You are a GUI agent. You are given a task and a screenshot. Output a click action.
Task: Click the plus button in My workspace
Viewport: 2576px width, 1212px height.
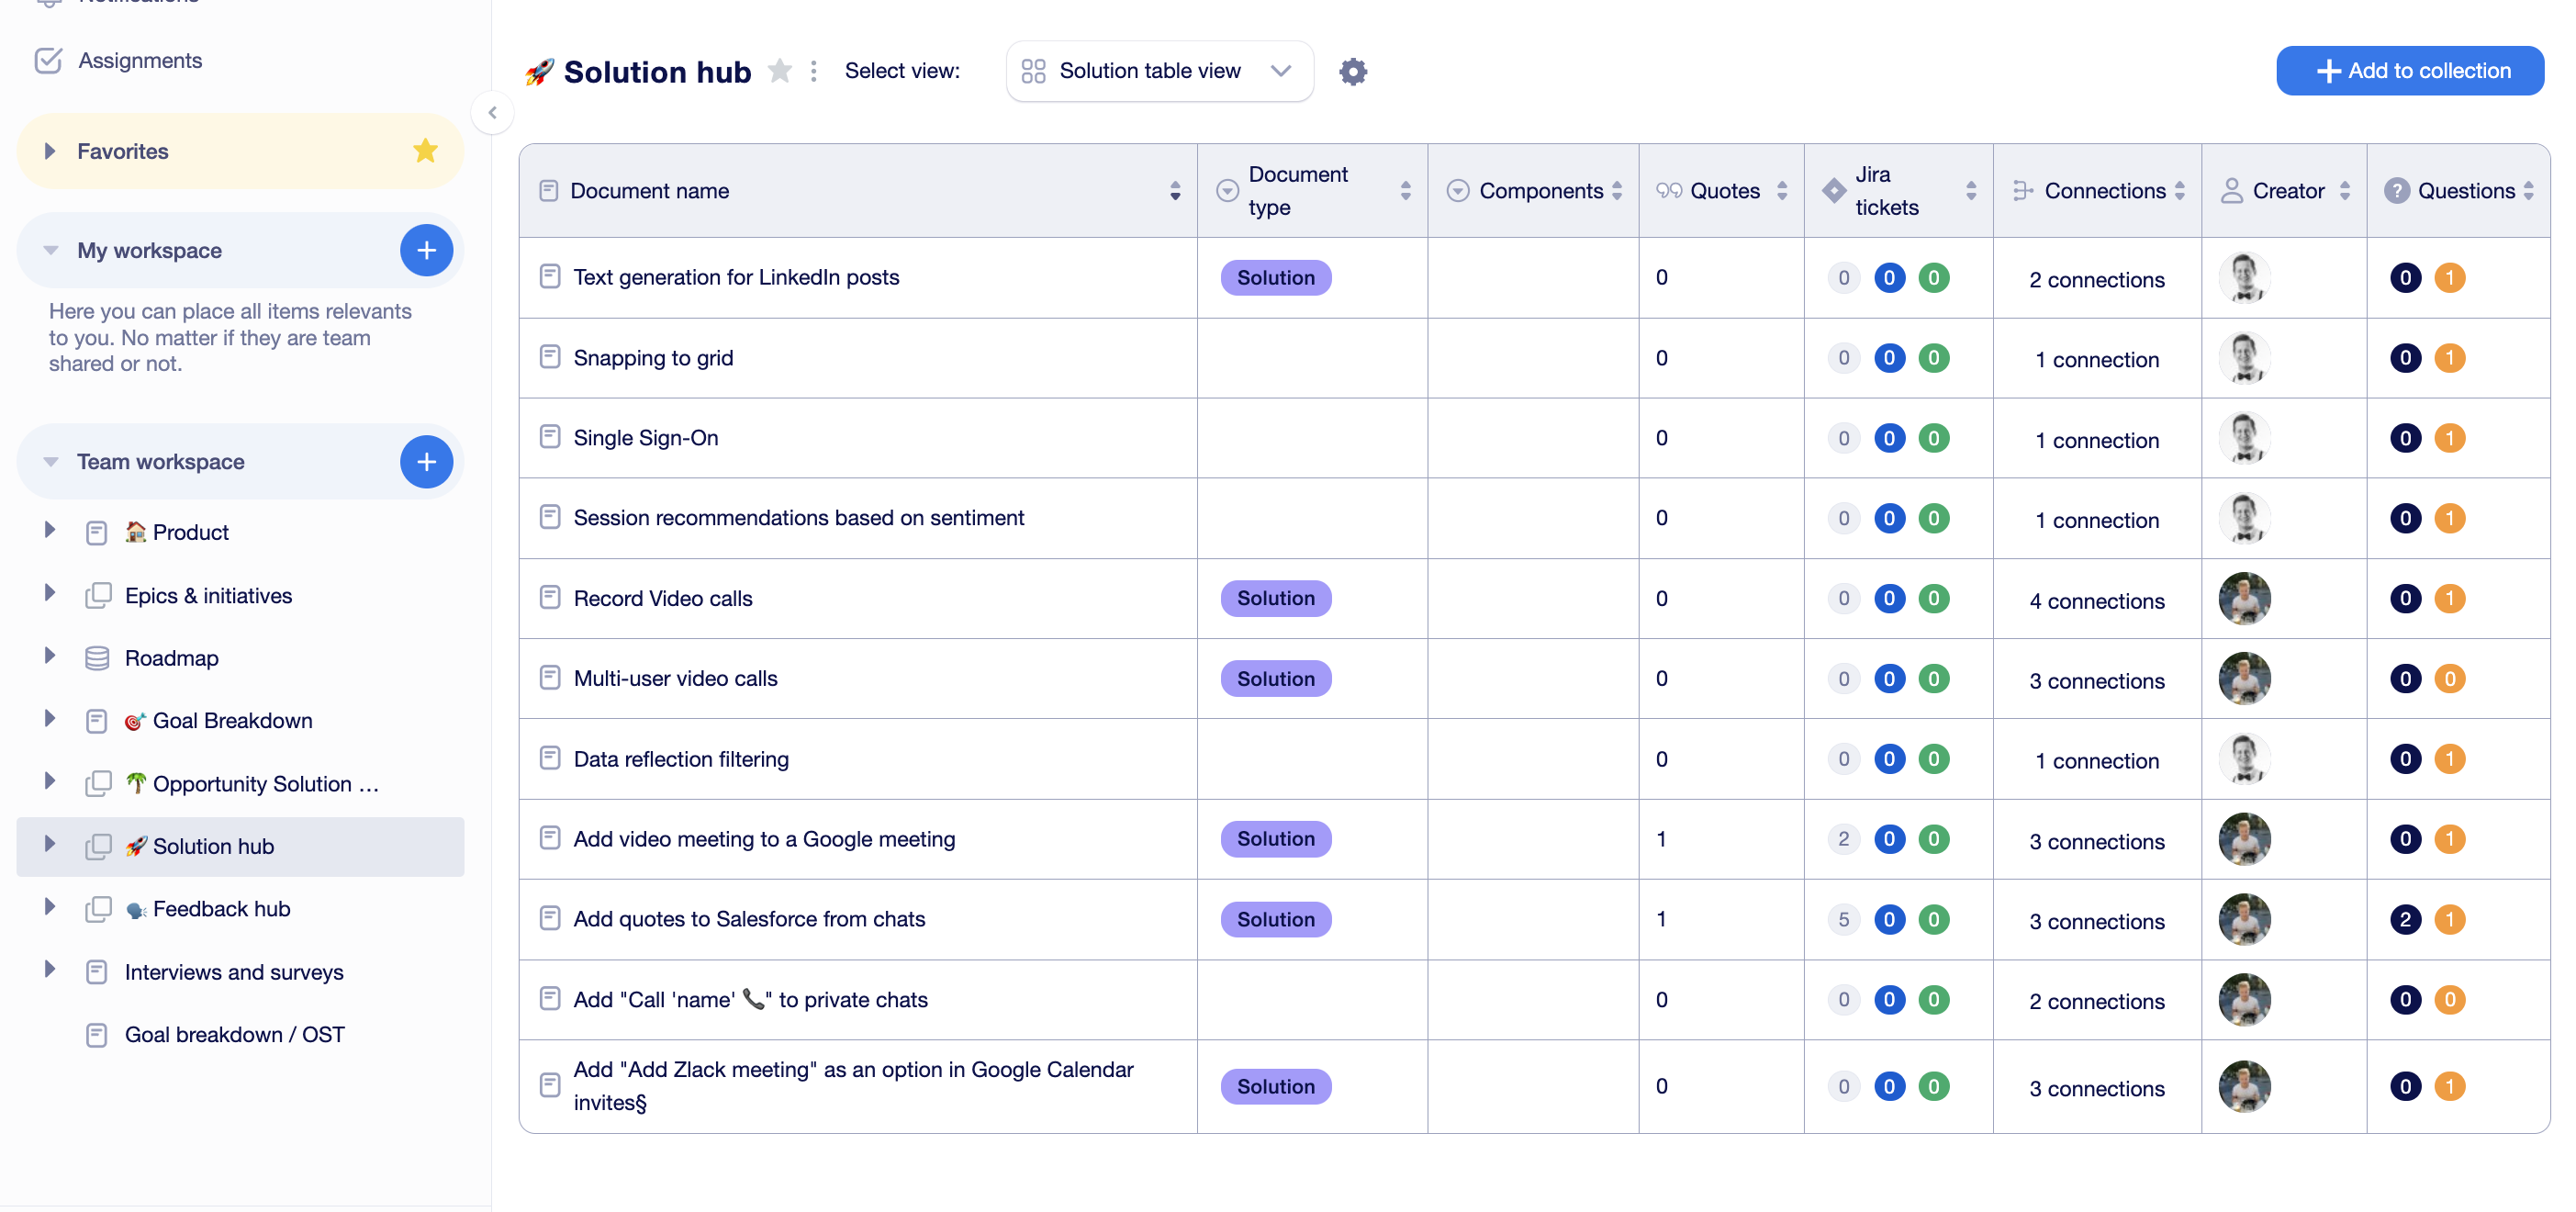coord(424,250)
